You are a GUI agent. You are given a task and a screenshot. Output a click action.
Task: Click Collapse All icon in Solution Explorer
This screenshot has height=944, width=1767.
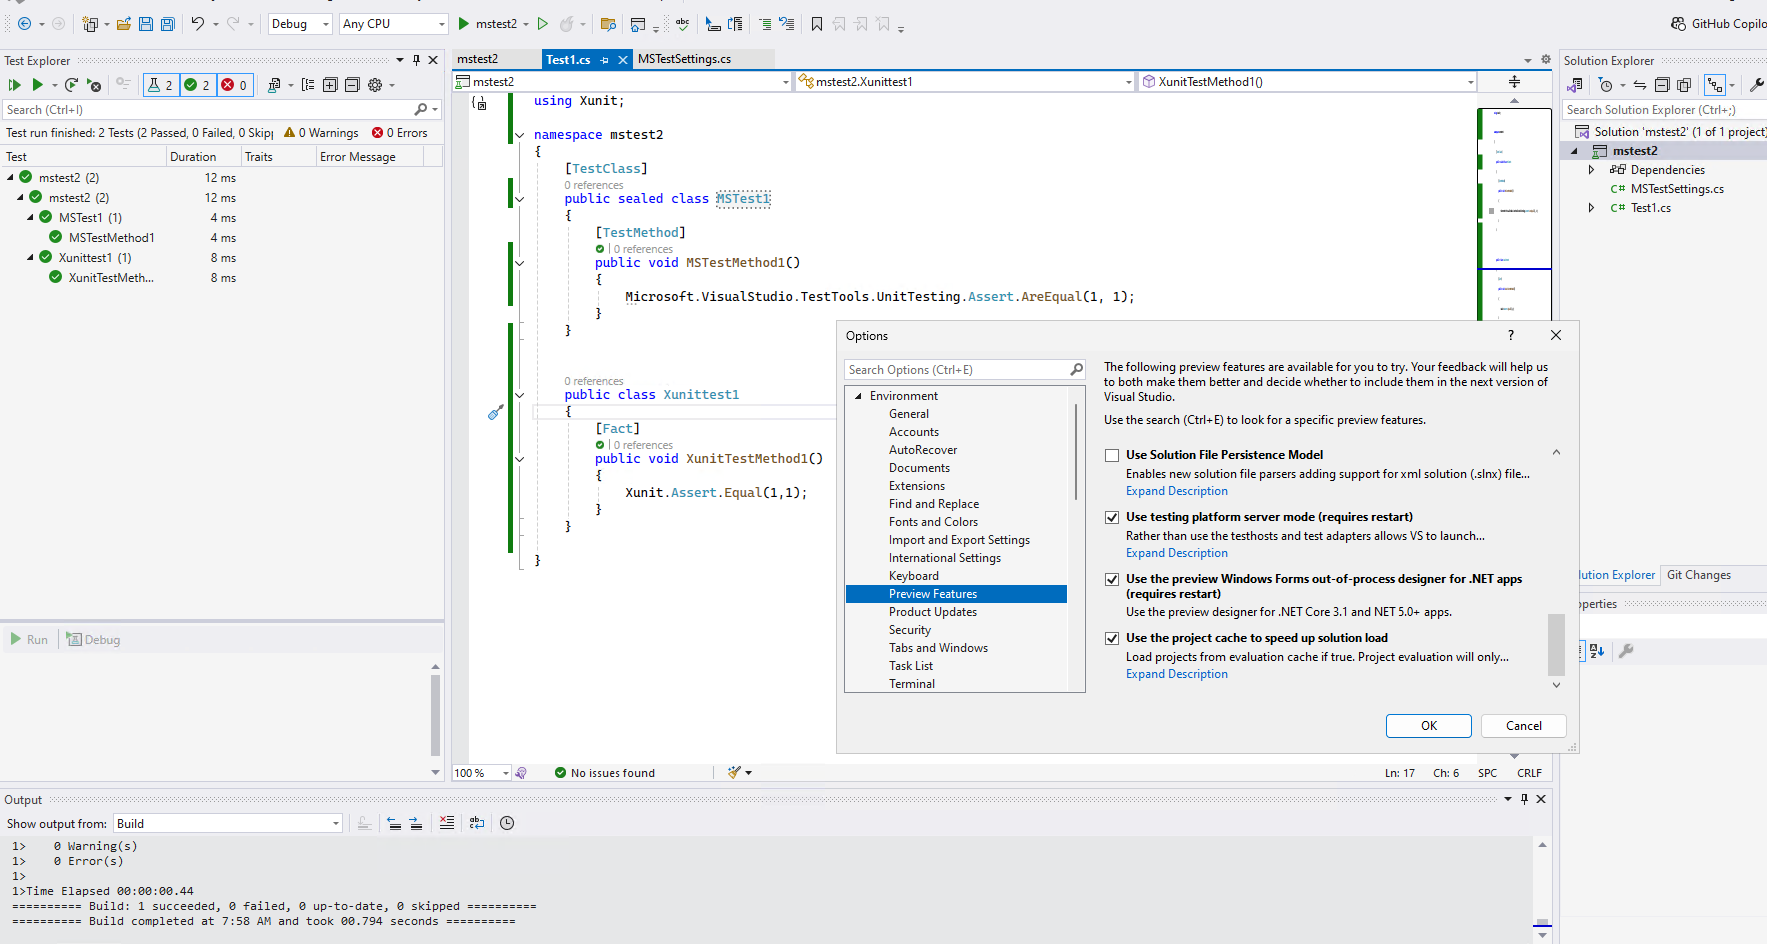(1662, 85)
